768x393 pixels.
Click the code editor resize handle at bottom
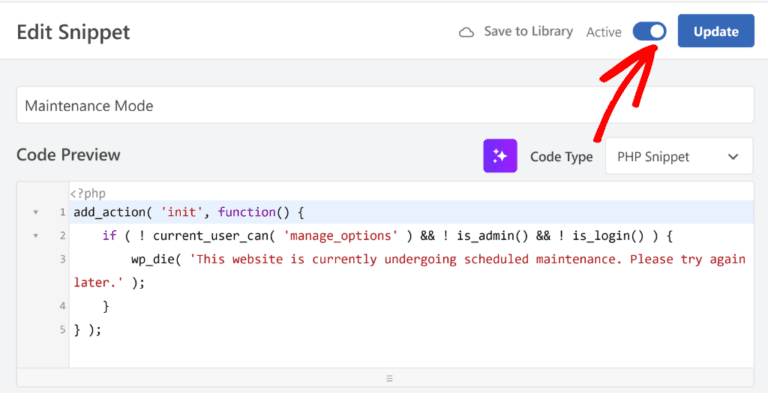tap(390, 378)
